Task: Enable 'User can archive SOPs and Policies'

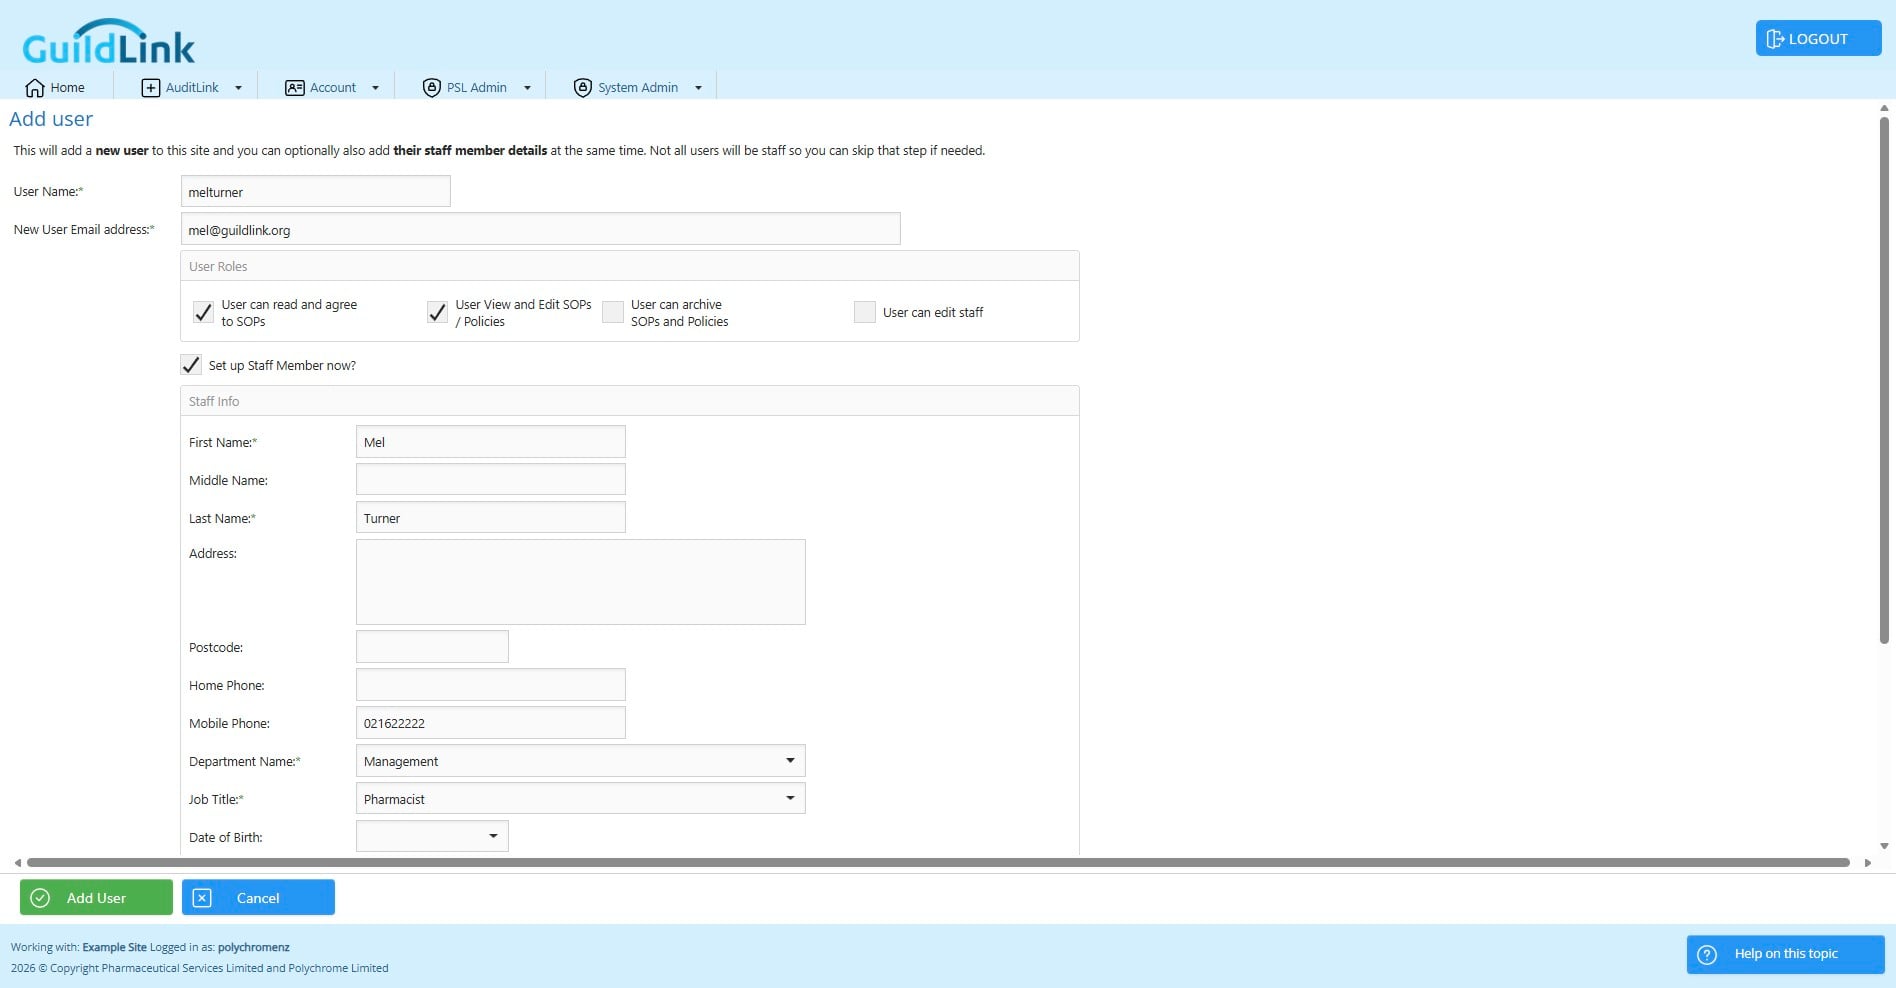Action: (613, 312)
